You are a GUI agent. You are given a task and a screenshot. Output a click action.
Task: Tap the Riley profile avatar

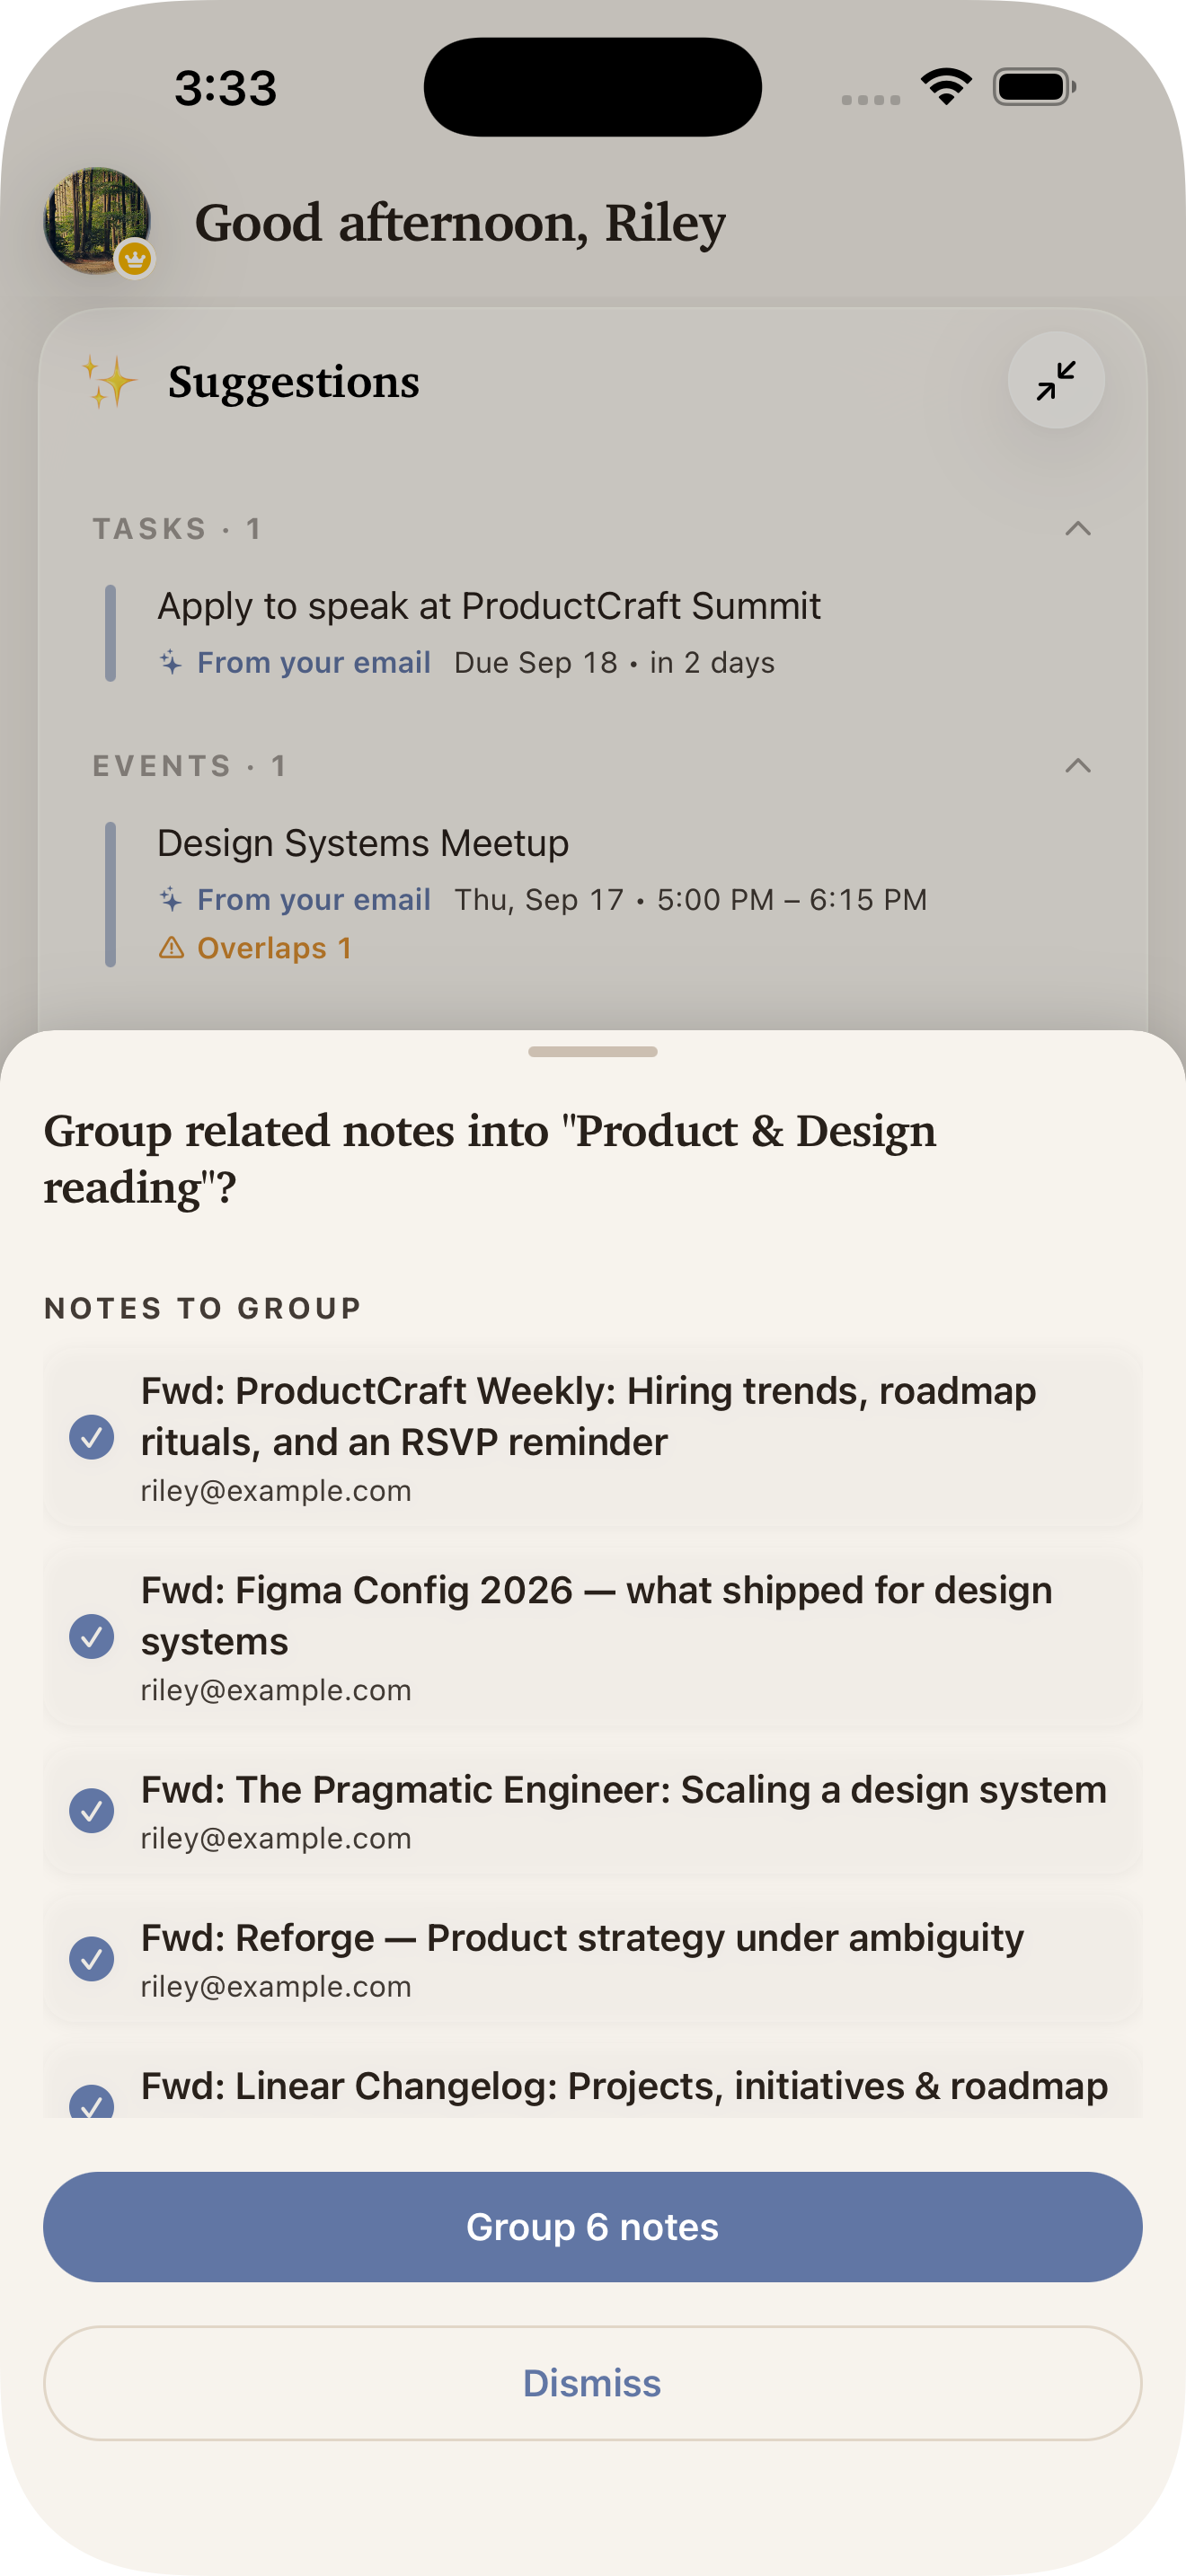97,220
